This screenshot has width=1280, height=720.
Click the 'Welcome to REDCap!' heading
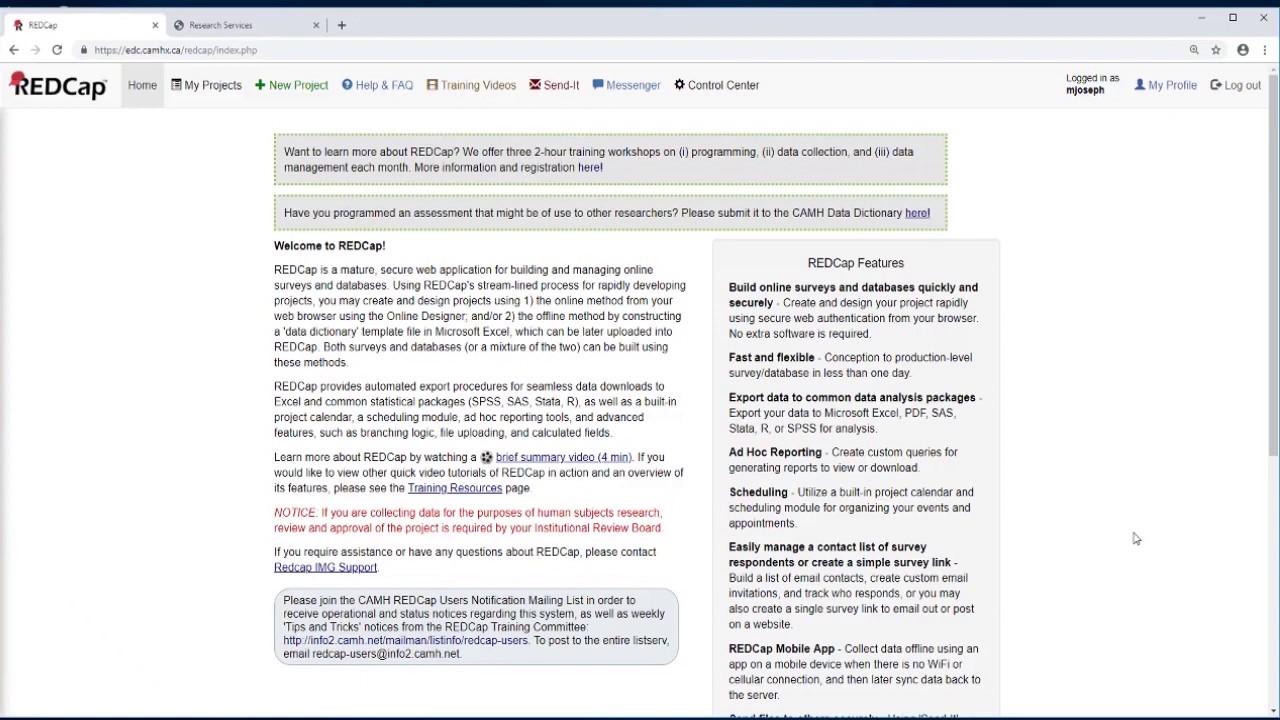pos(329,246)
